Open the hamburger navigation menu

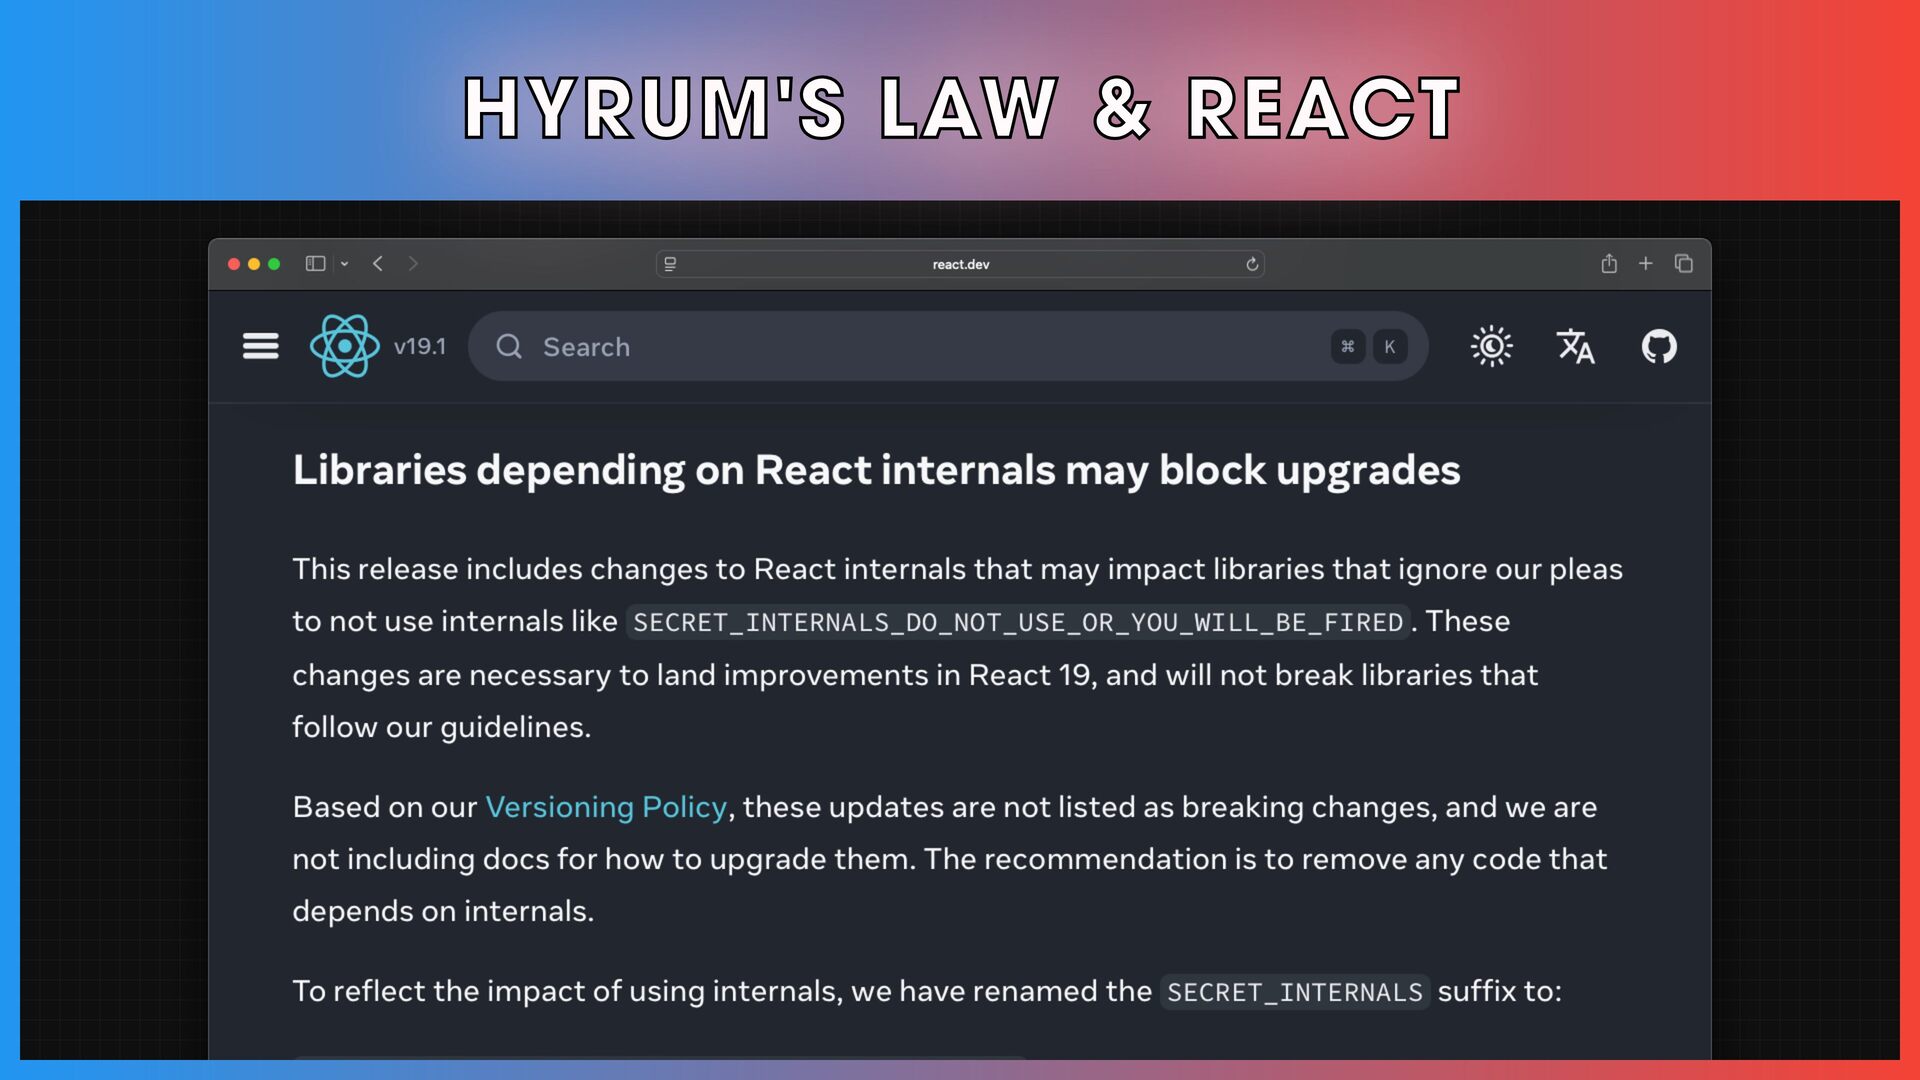(x=260, y=346)
